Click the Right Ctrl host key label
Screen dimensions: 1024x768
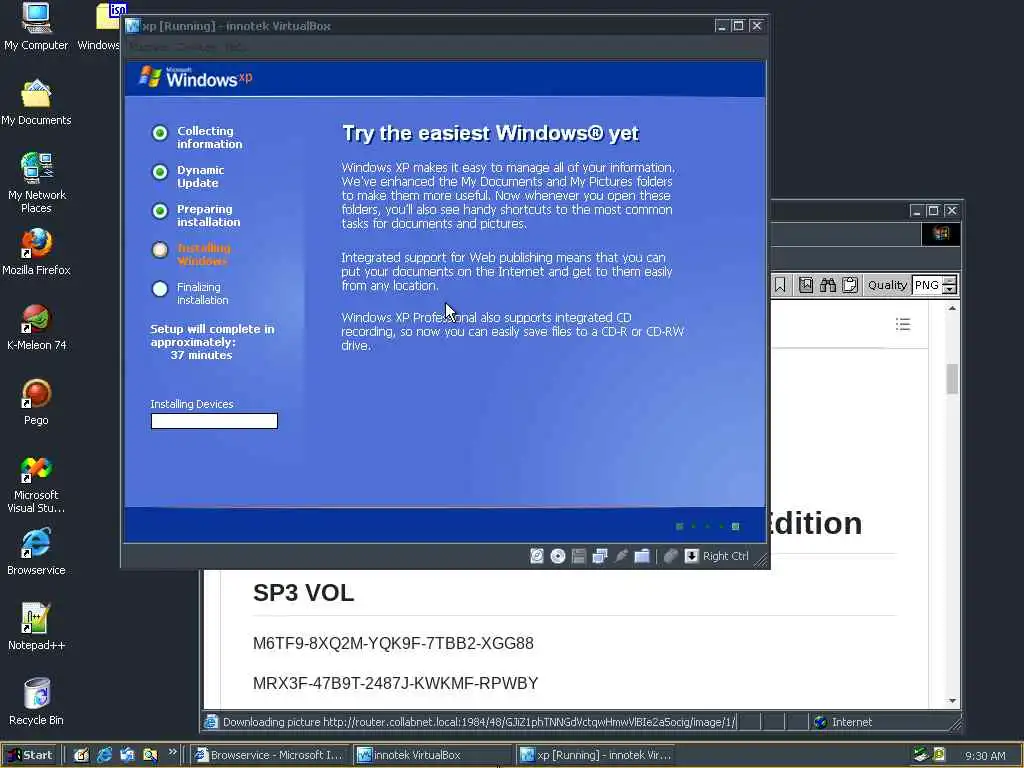[726, 556]
